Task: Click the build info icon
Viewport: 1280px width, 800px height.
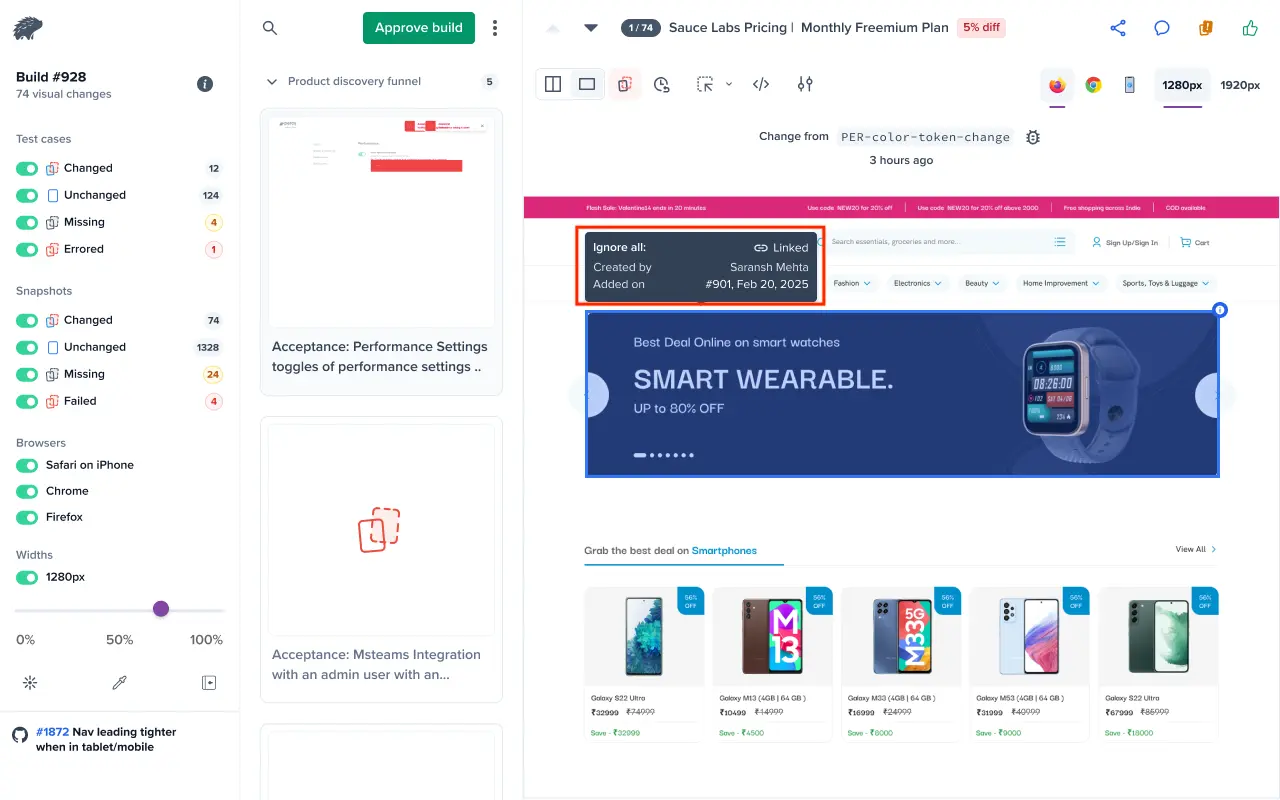Action: (205, 84)
